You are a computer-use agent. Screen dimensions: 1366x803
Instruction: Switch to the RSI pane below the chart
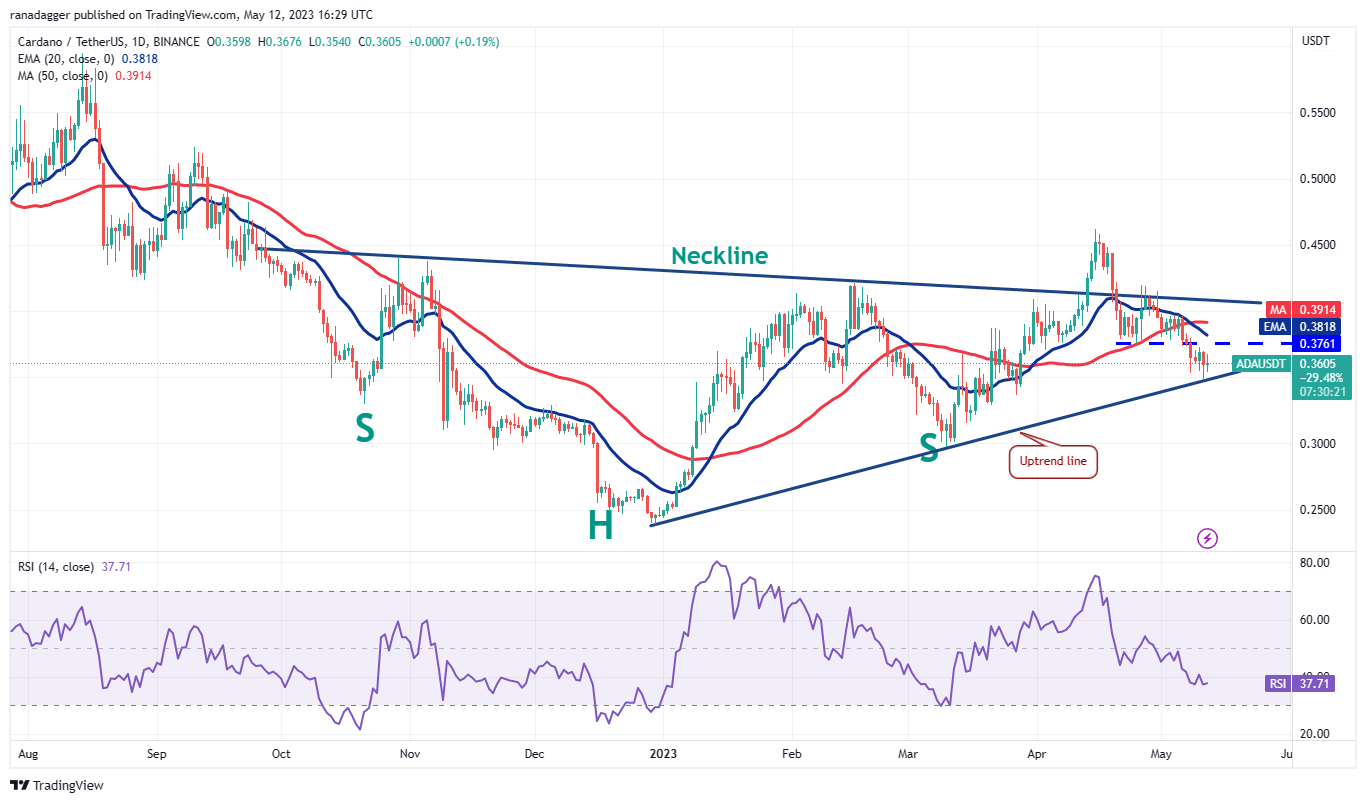650,650
